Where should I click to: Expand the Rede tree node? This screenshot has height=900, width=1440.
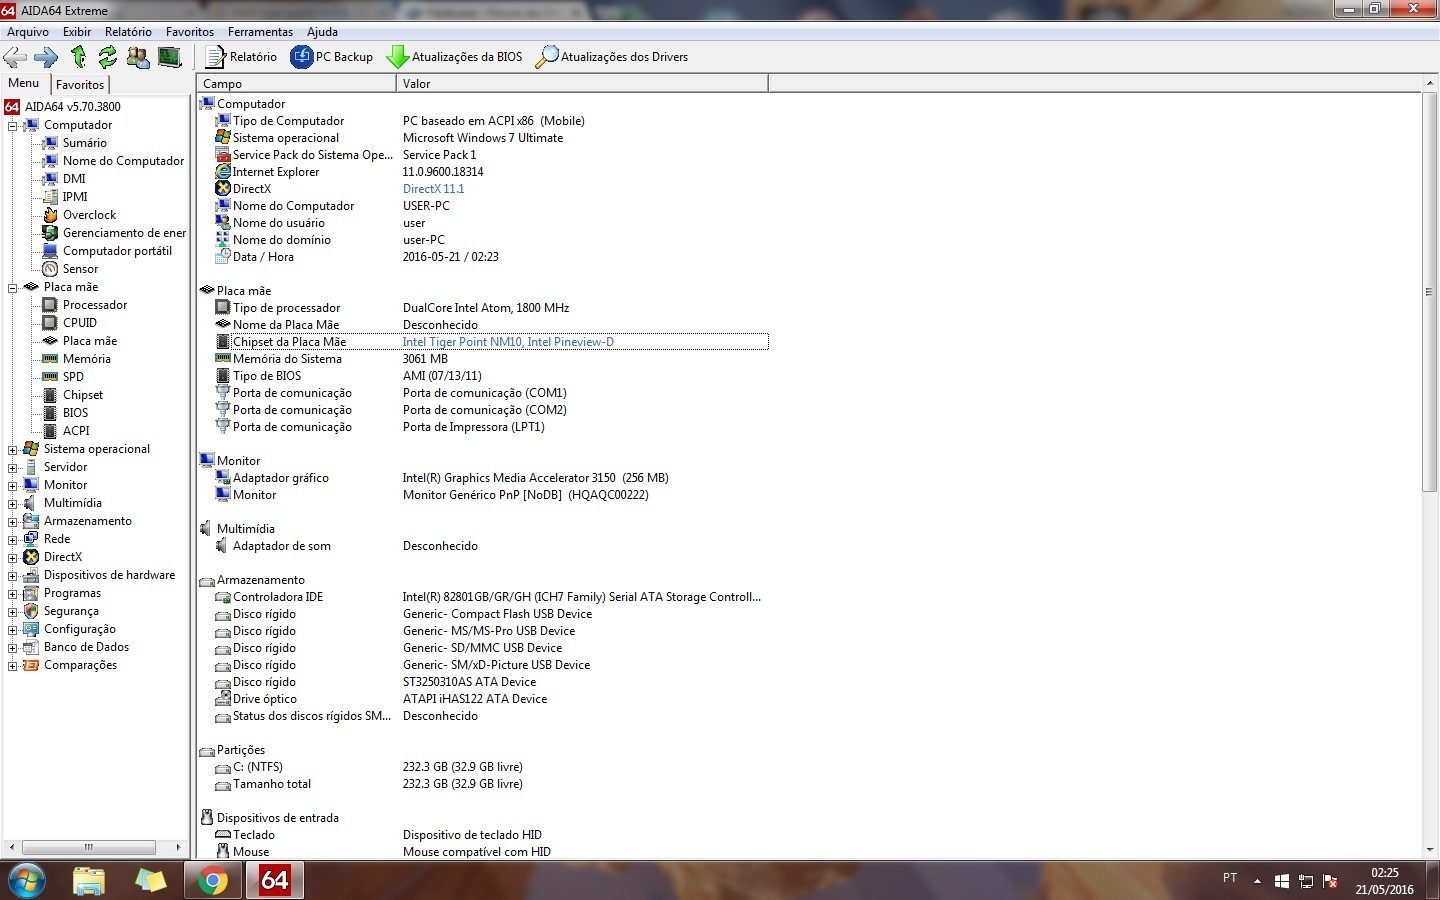click(x=13, y=539)
